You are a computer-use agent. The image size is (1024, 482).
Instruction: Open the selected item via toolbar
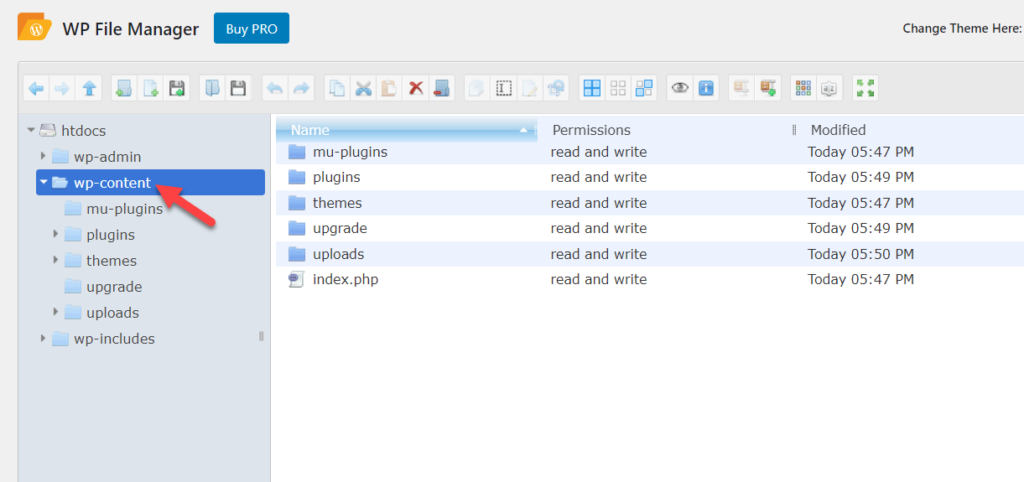212,88
